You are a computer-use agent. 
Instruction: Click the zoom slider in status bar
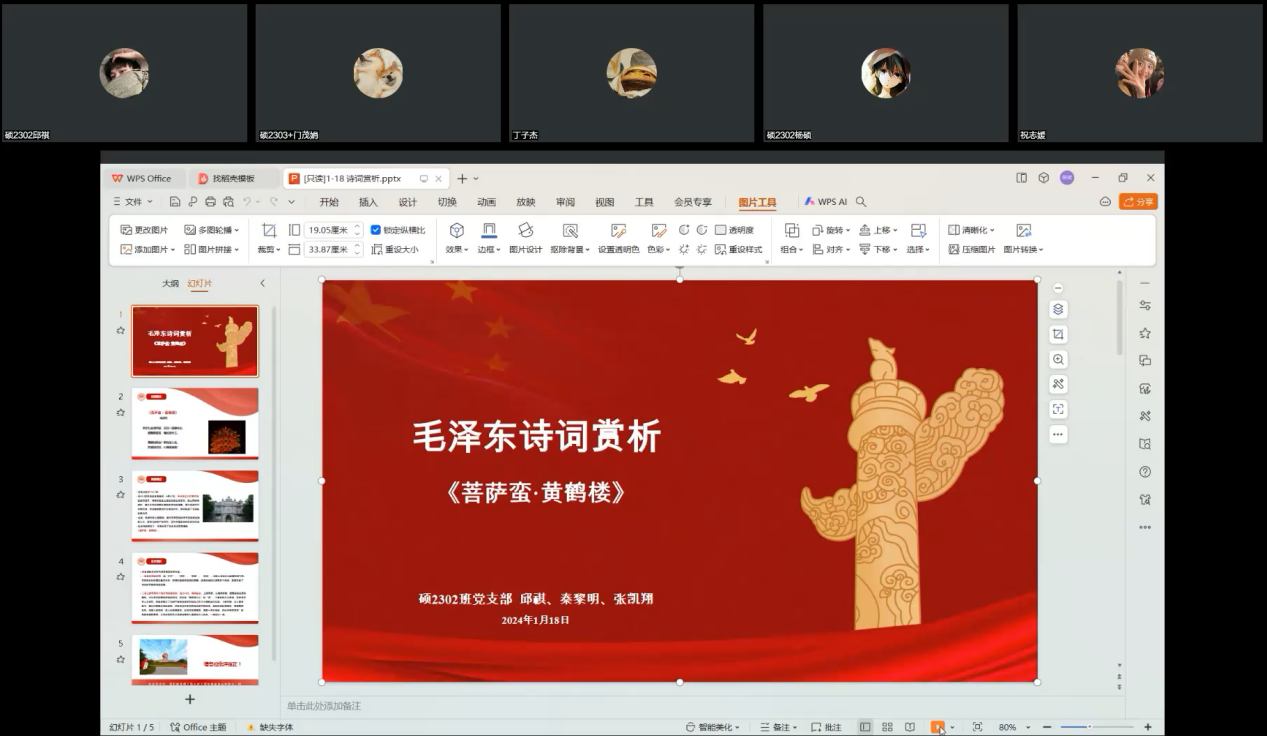point(1096,727)
